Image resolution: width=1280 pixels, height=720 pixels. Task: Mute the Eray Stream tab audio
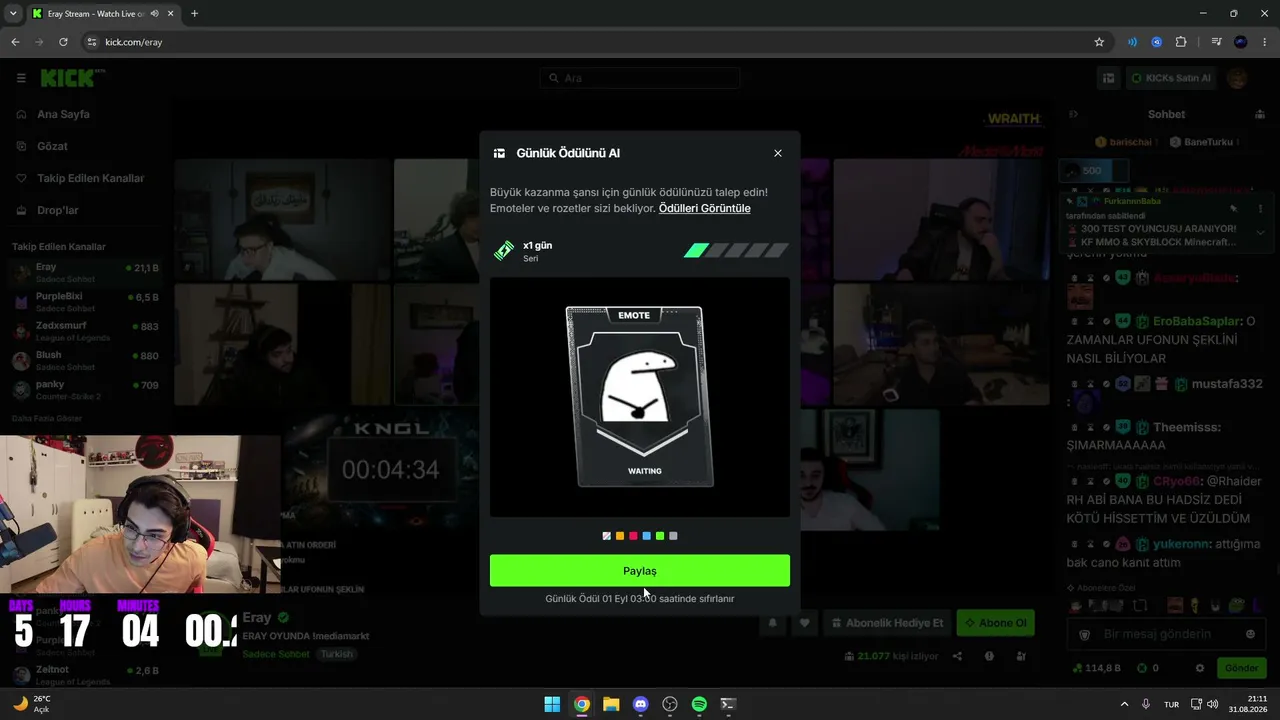(x=155, y=14)
